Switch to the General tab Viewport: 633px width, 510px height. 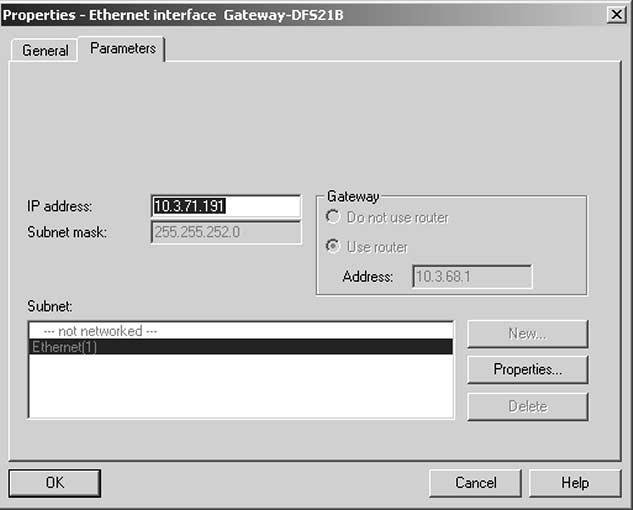tap(44, 50)
